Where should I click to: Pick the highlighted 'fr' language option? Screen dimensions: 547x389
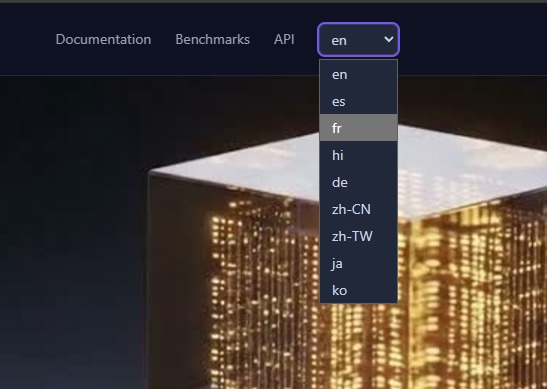[x=359, y=128]
